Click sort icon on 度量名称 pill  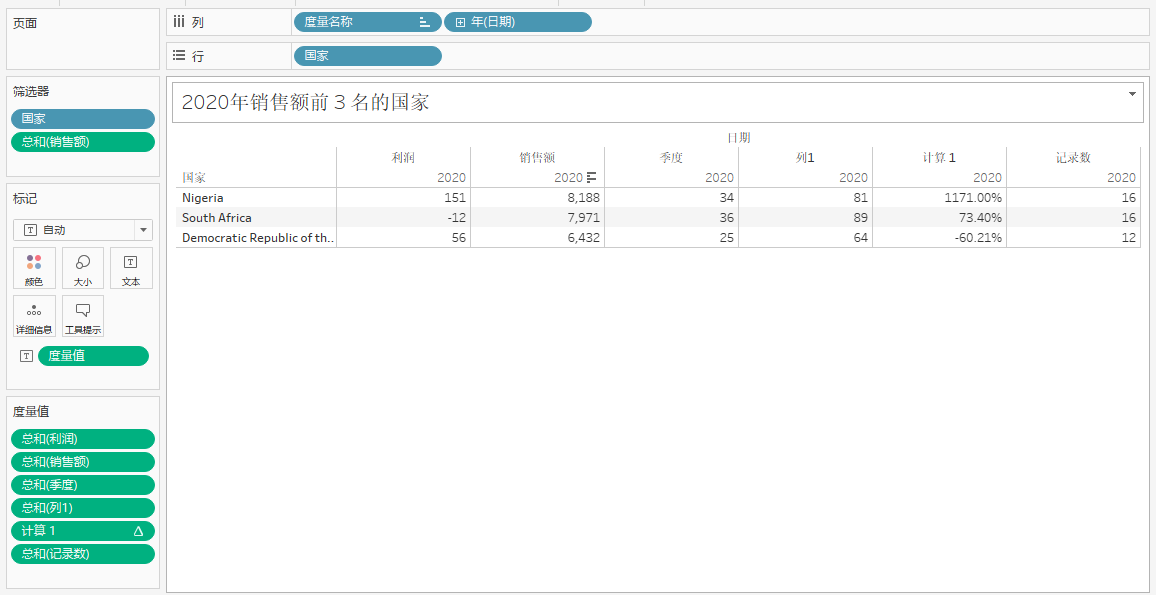tap(425, 22)
